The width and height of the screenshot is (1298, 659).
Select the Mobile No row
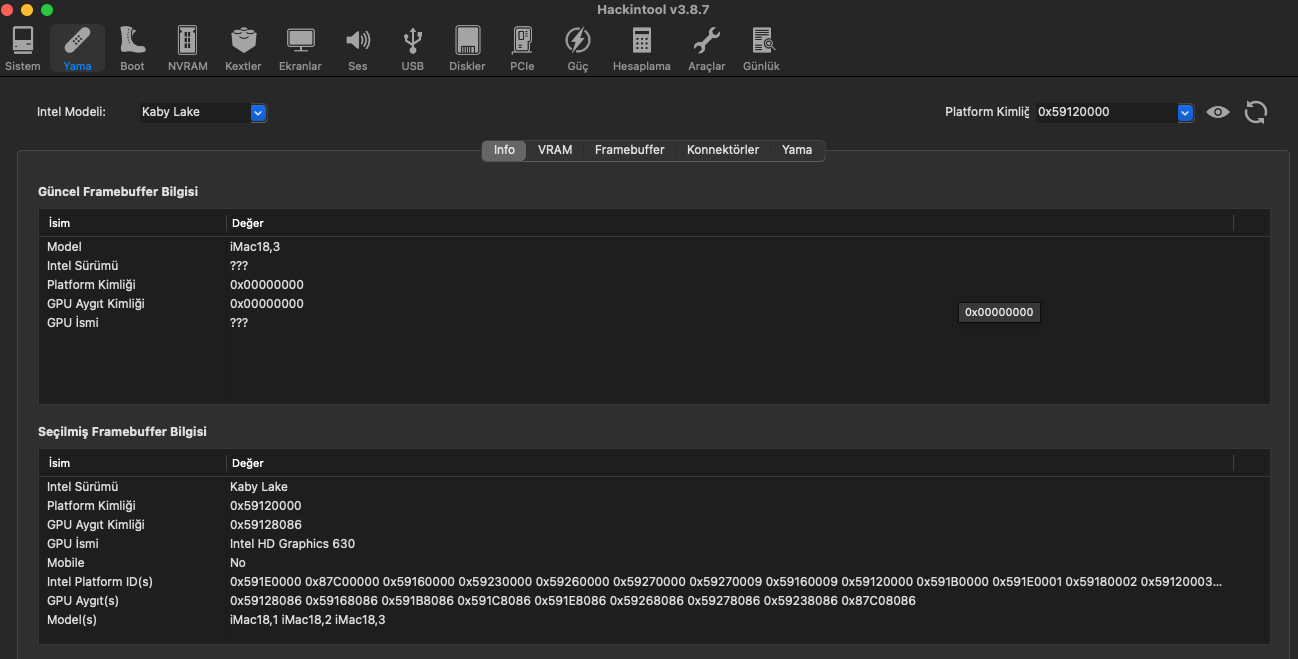coord(654,562)
